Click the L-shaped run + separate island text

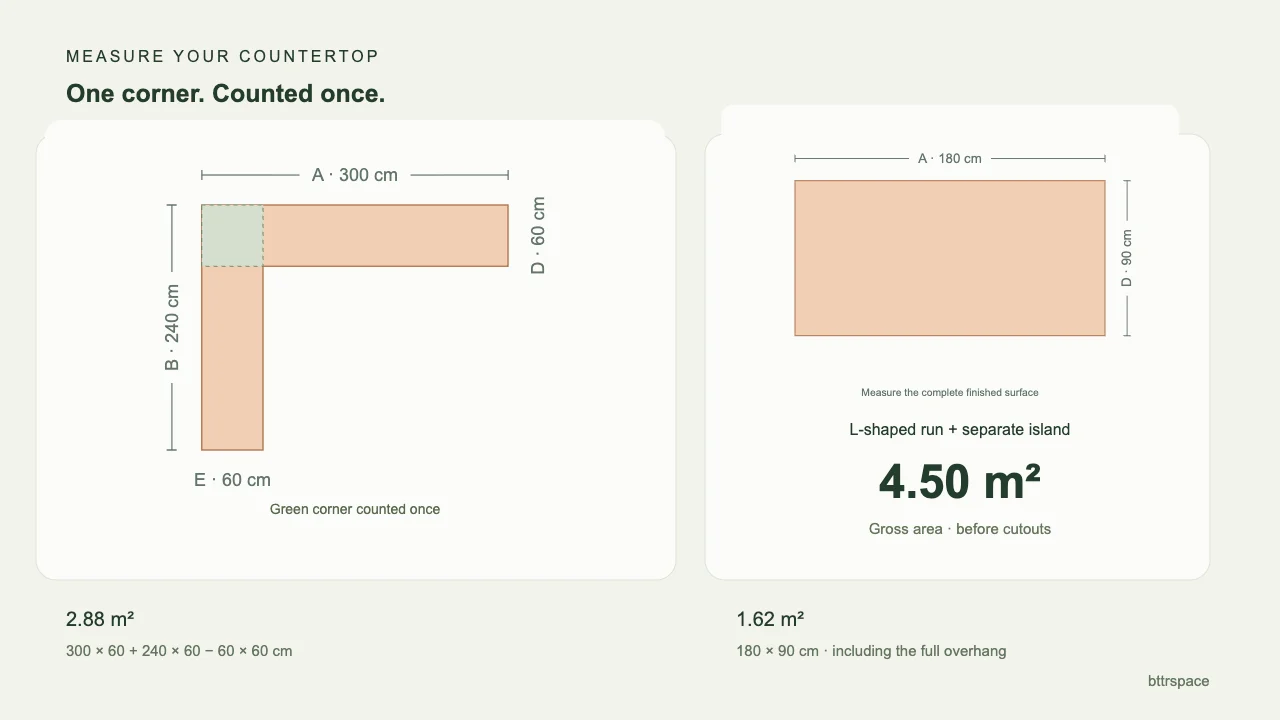click(960, 429)
